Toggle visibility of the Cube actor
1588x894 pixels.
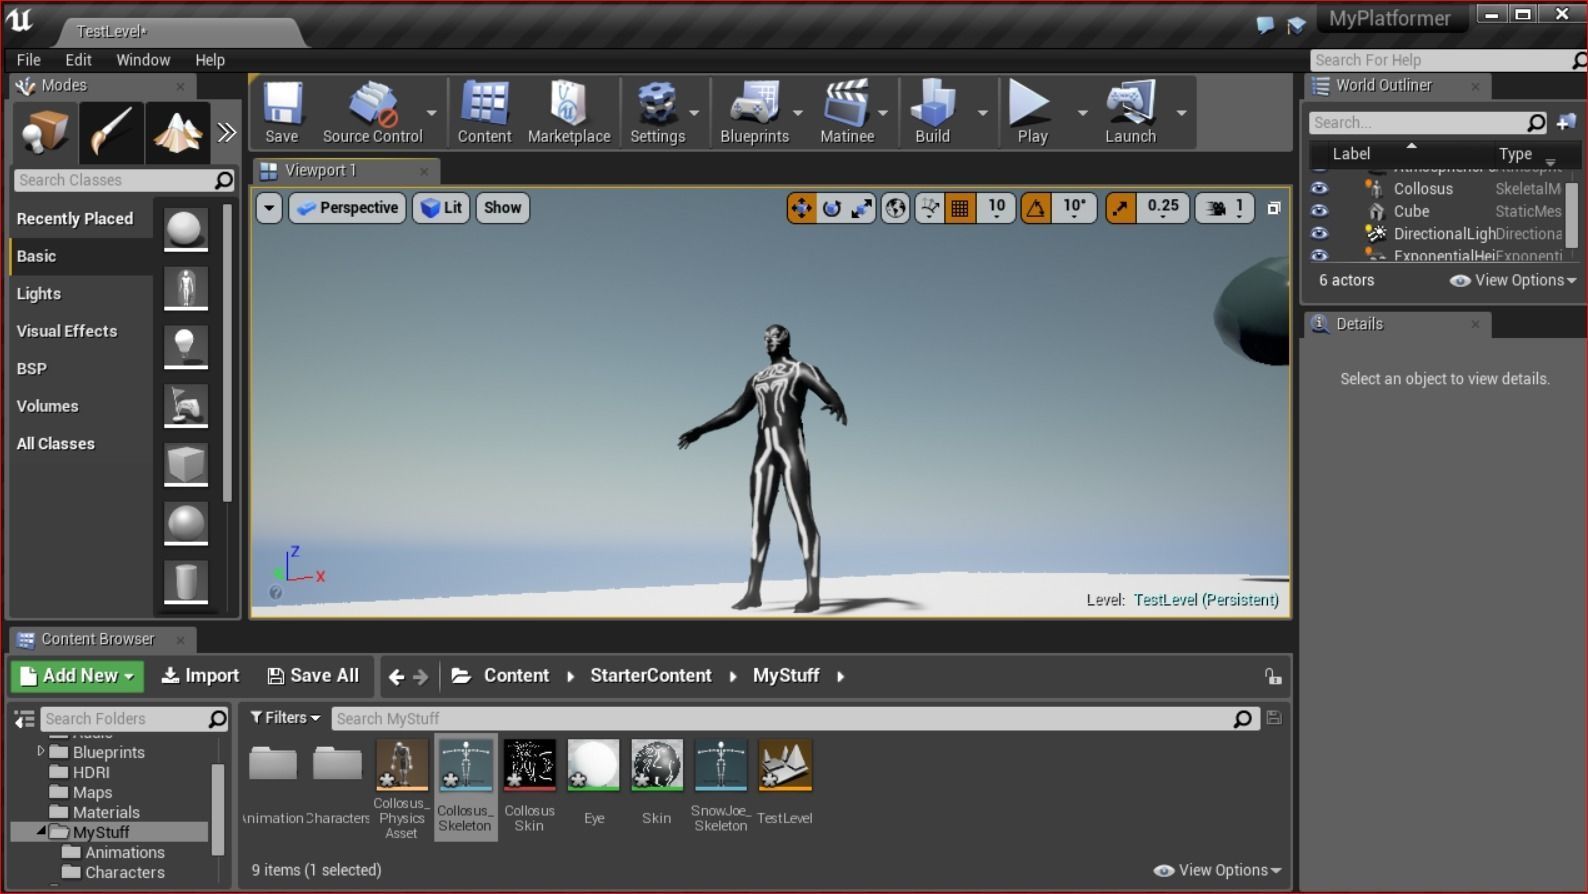coord(1320,211)
